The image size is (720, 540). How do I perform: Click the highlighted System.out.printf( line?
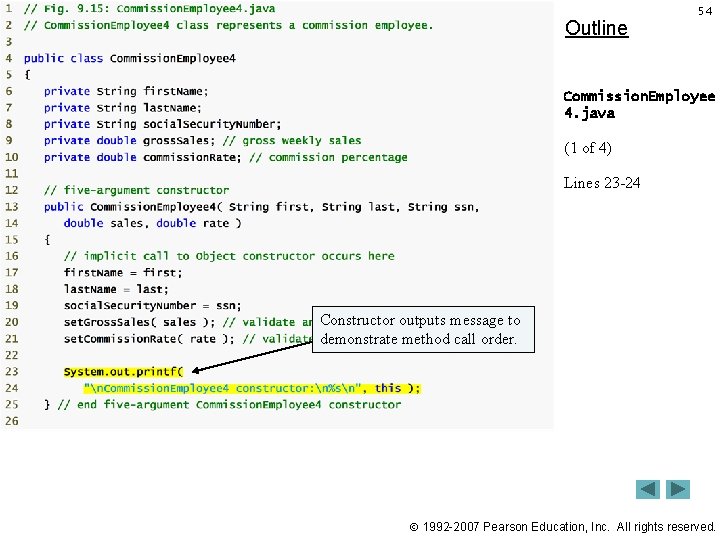[124, 371]
